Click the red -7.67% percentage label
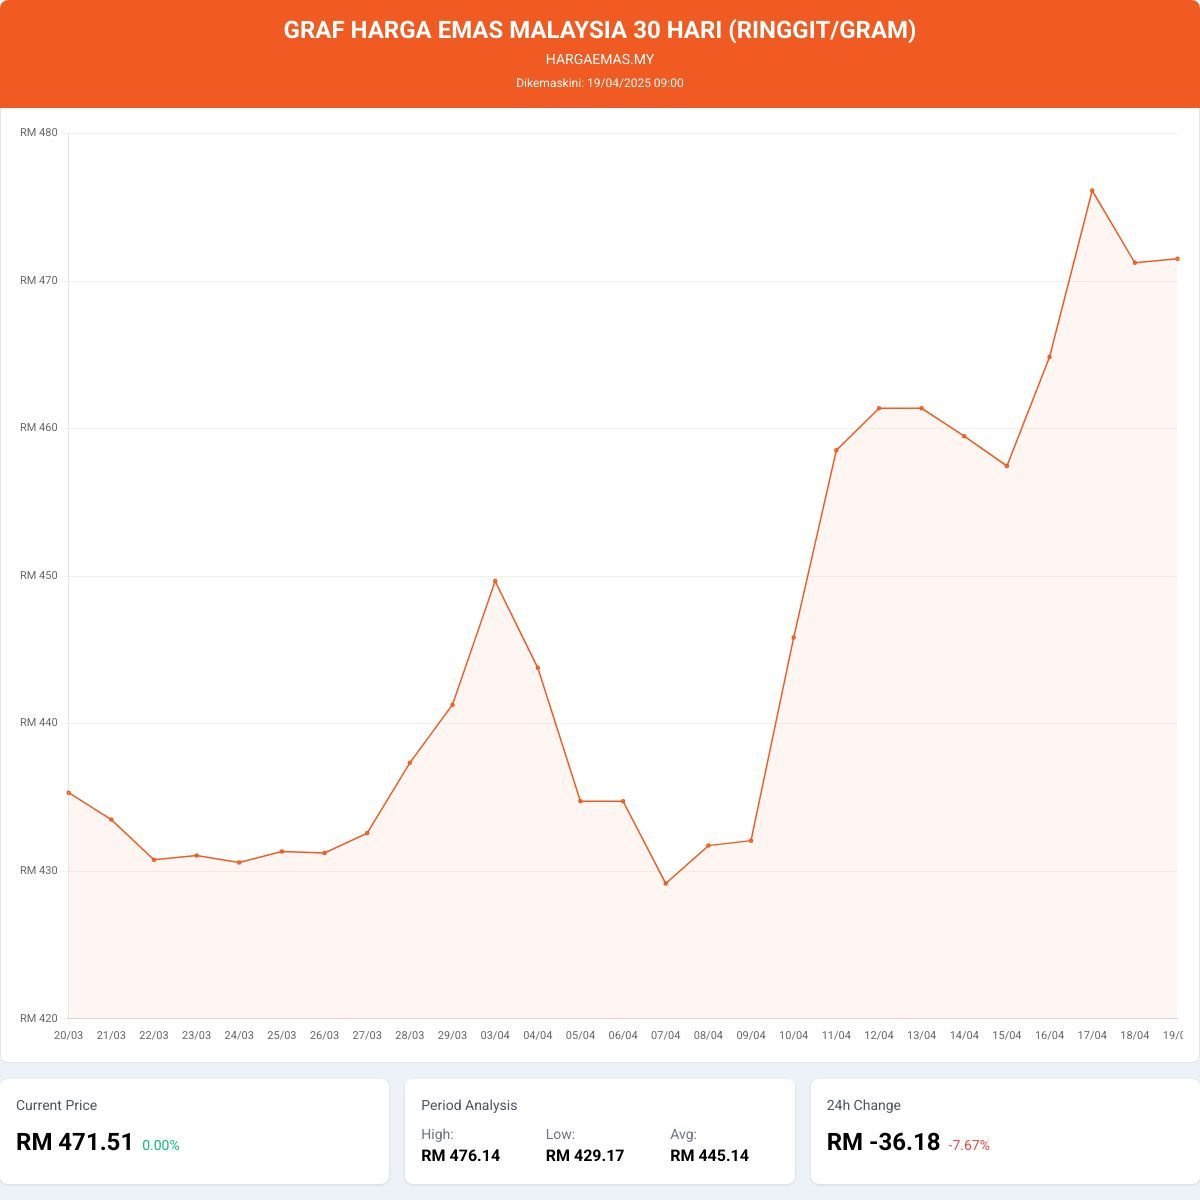Image resolution: width=1200 pixels, height=1200 pixels. coord(969,1145)
